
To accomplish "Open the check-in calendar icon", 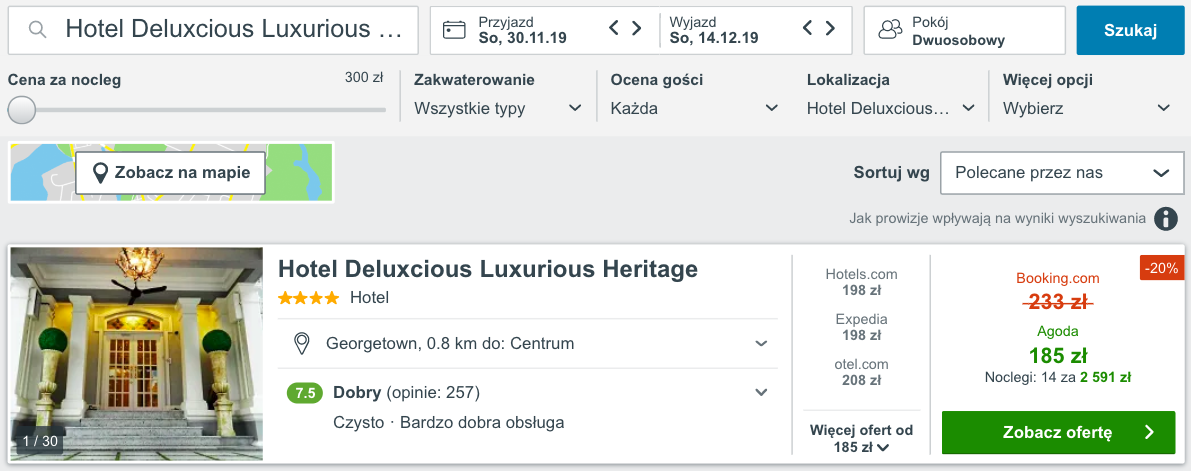I will point(455,30).
